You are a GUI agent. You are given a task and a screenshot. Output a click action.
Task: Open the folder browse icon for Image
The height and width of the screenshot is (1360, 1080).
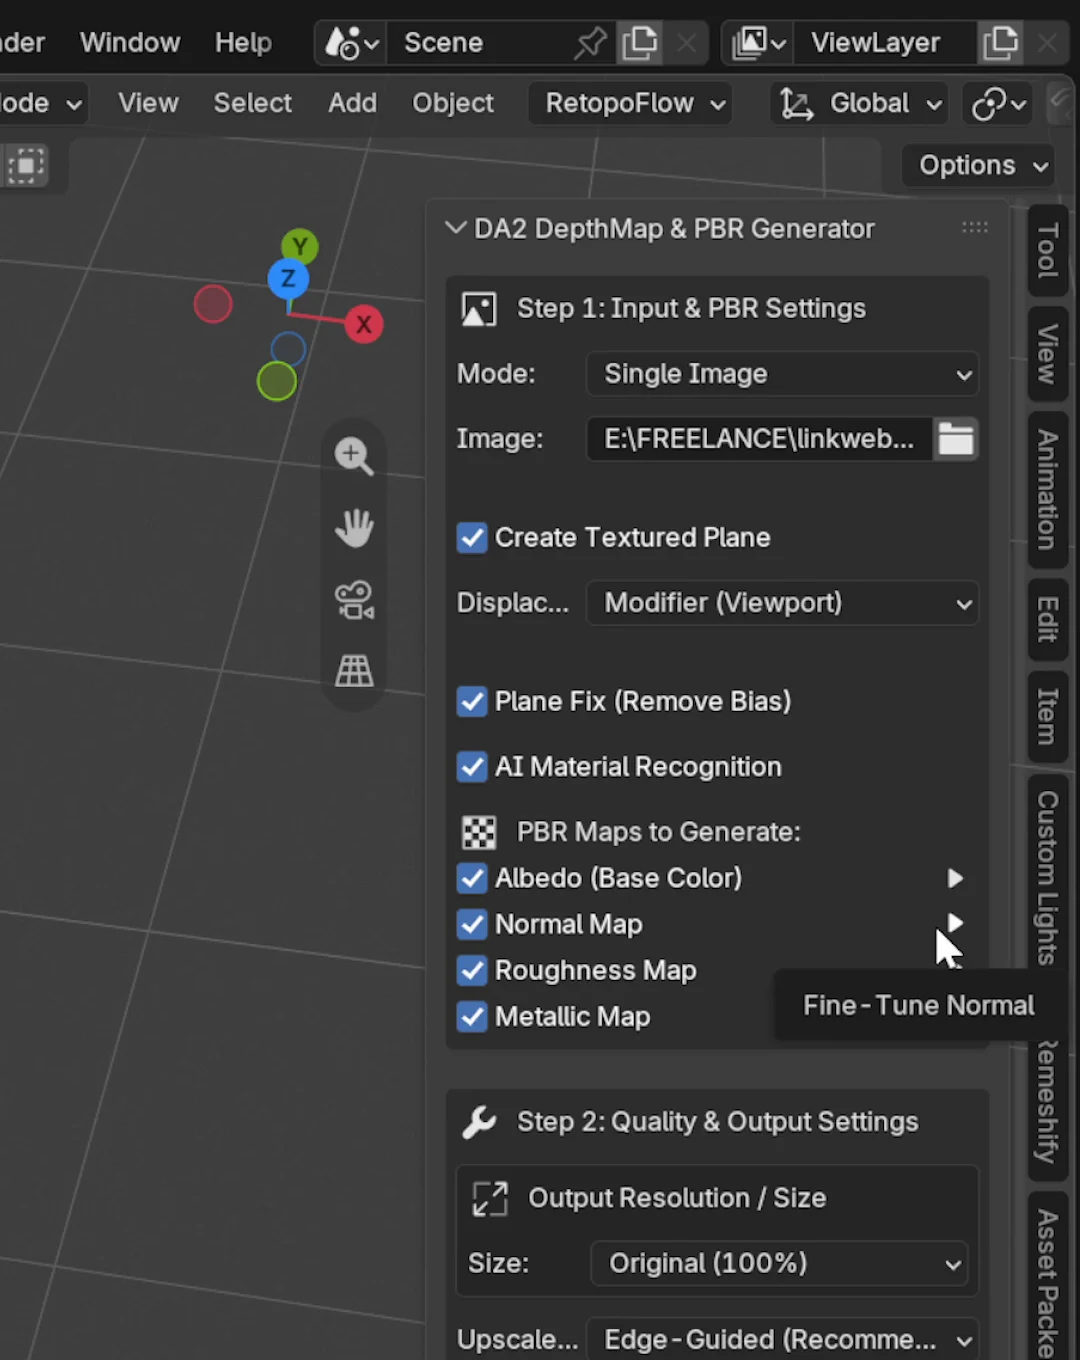956,439
